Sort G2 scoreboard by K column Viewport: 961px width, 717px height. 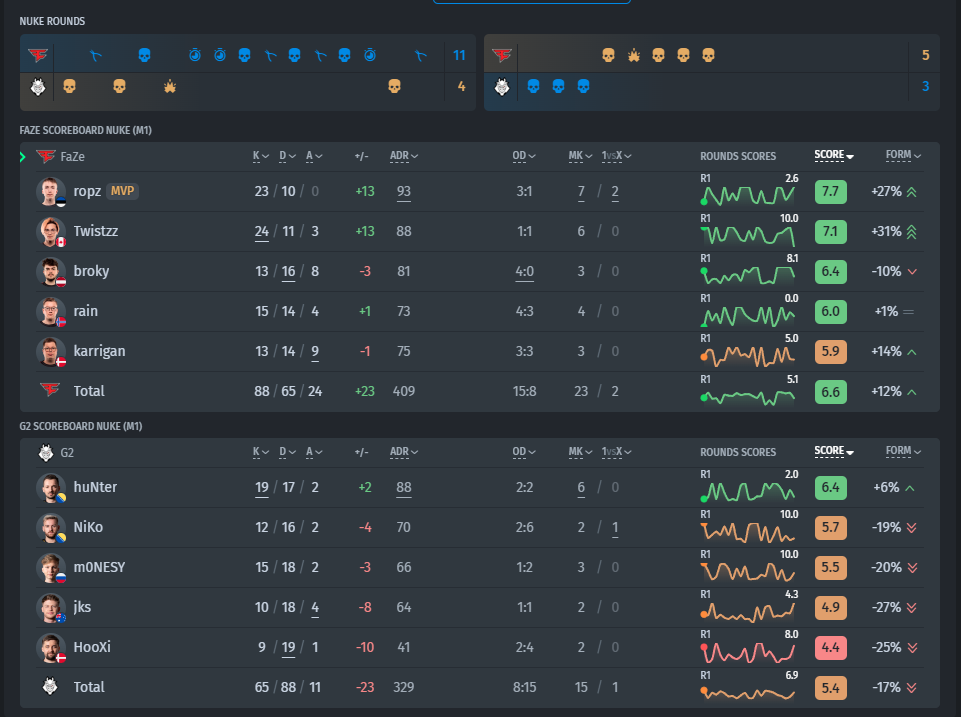tap(261, 452)
